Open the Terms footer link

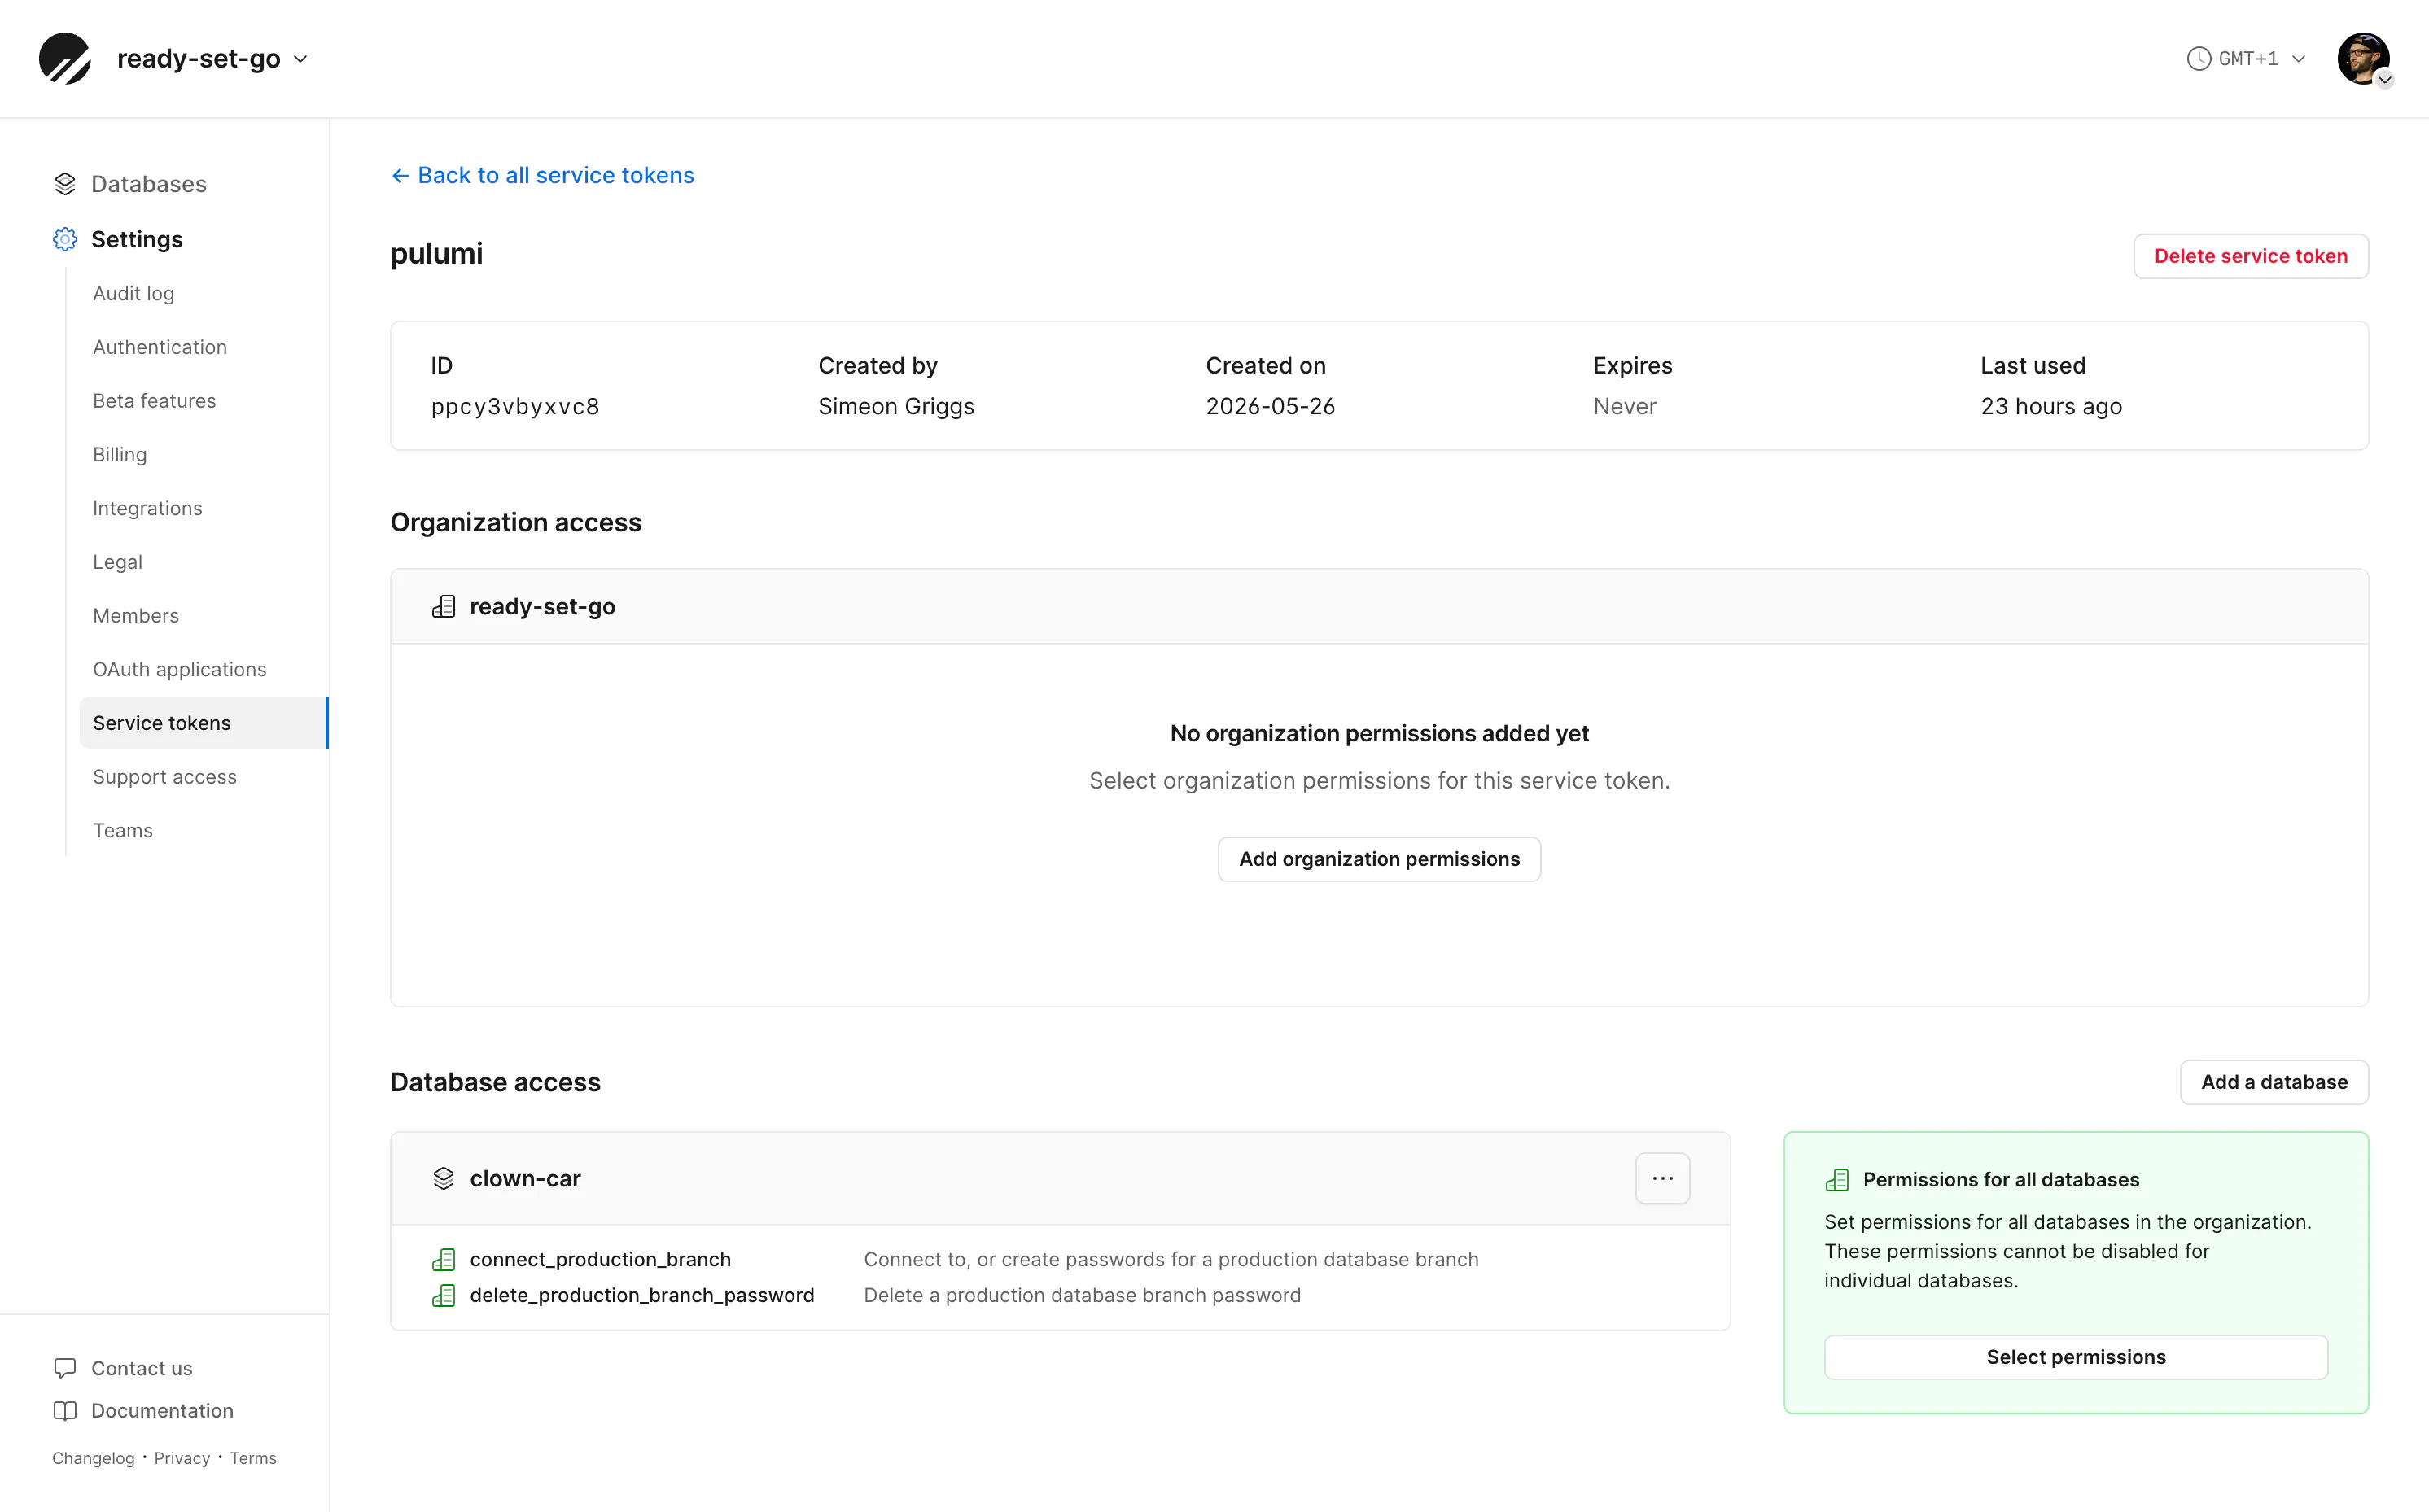point(253,1458)
